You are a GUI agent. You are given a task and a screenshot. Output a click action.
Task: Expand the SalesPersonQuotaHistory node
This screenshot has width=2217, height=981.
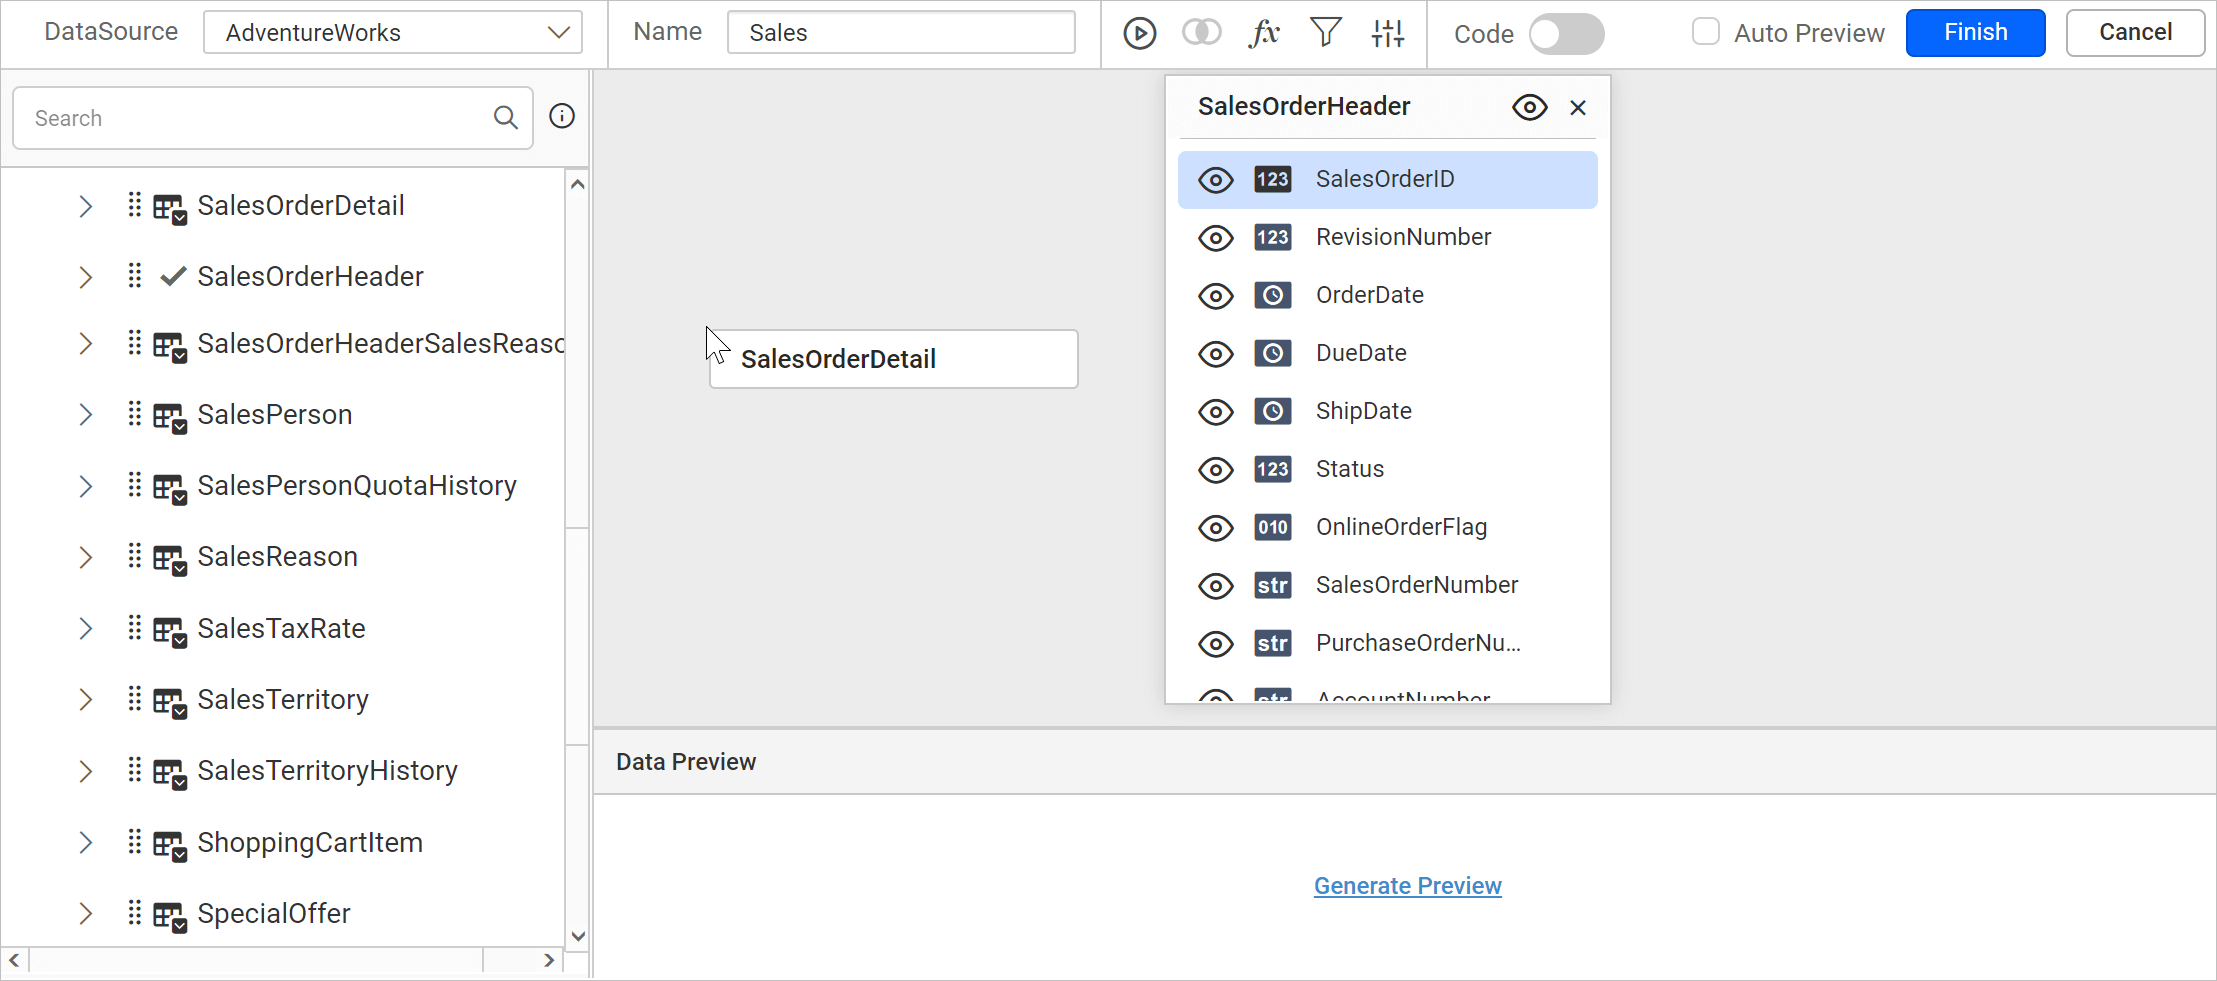coord(86,486)
